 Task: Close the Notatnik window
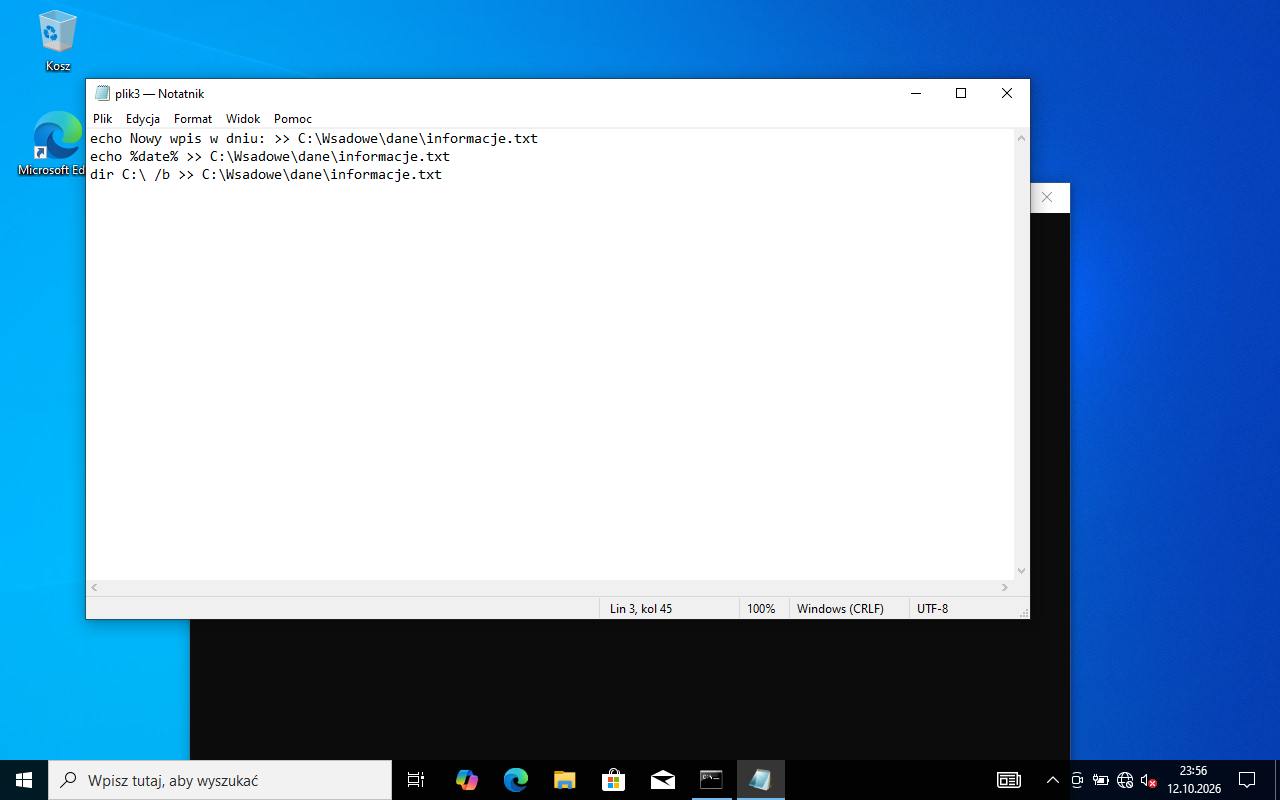(1007, 93)
